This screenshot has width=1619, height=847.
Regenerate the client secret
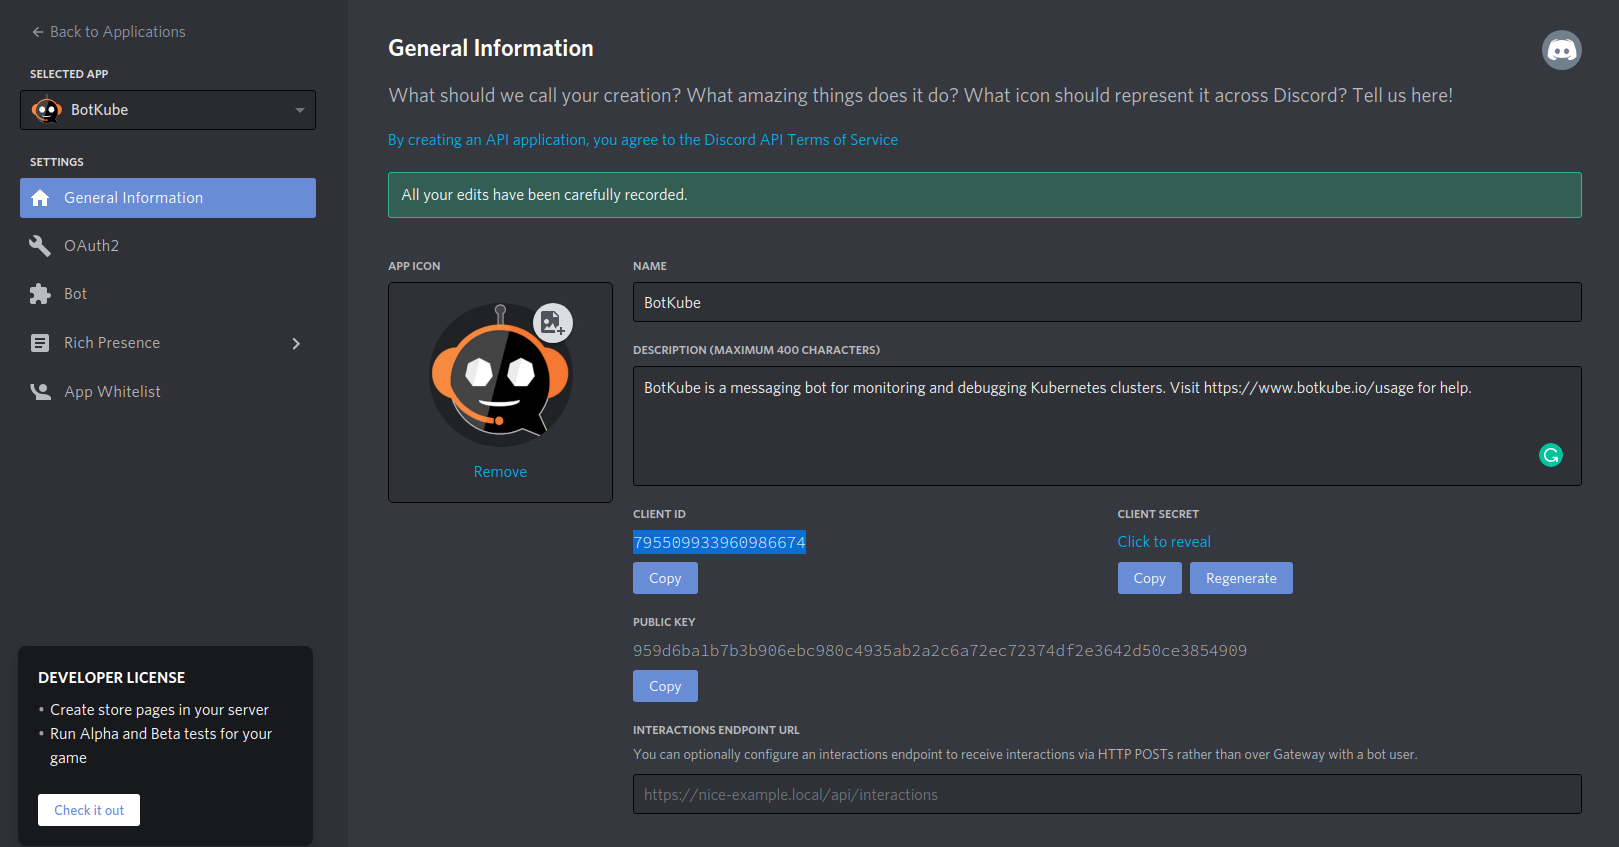click(1241, 578)
